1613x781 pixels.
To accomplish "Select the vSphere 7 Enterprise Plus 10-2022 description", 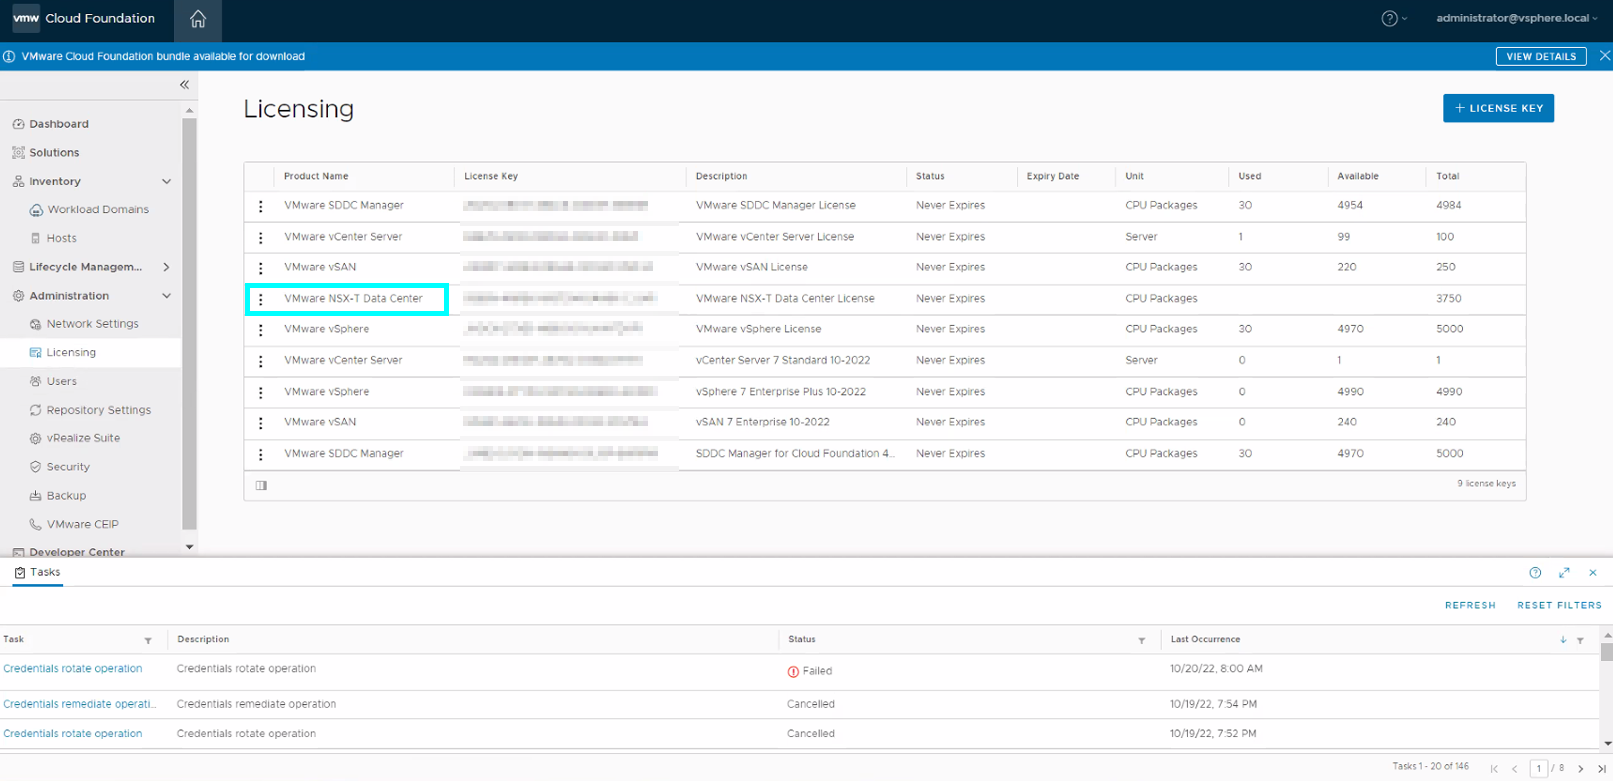I will 781,392.
